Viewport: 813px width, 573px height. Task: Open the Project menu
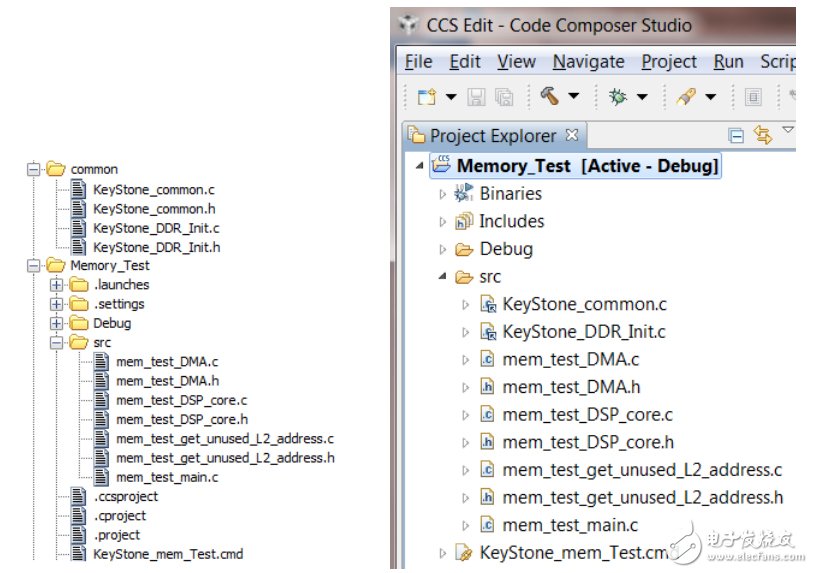(669, 62)
